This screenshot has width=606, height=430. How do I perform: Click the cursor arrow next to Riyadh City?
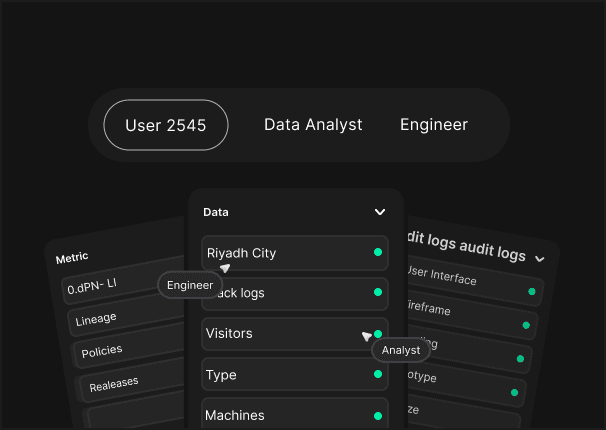click(226, 268)
